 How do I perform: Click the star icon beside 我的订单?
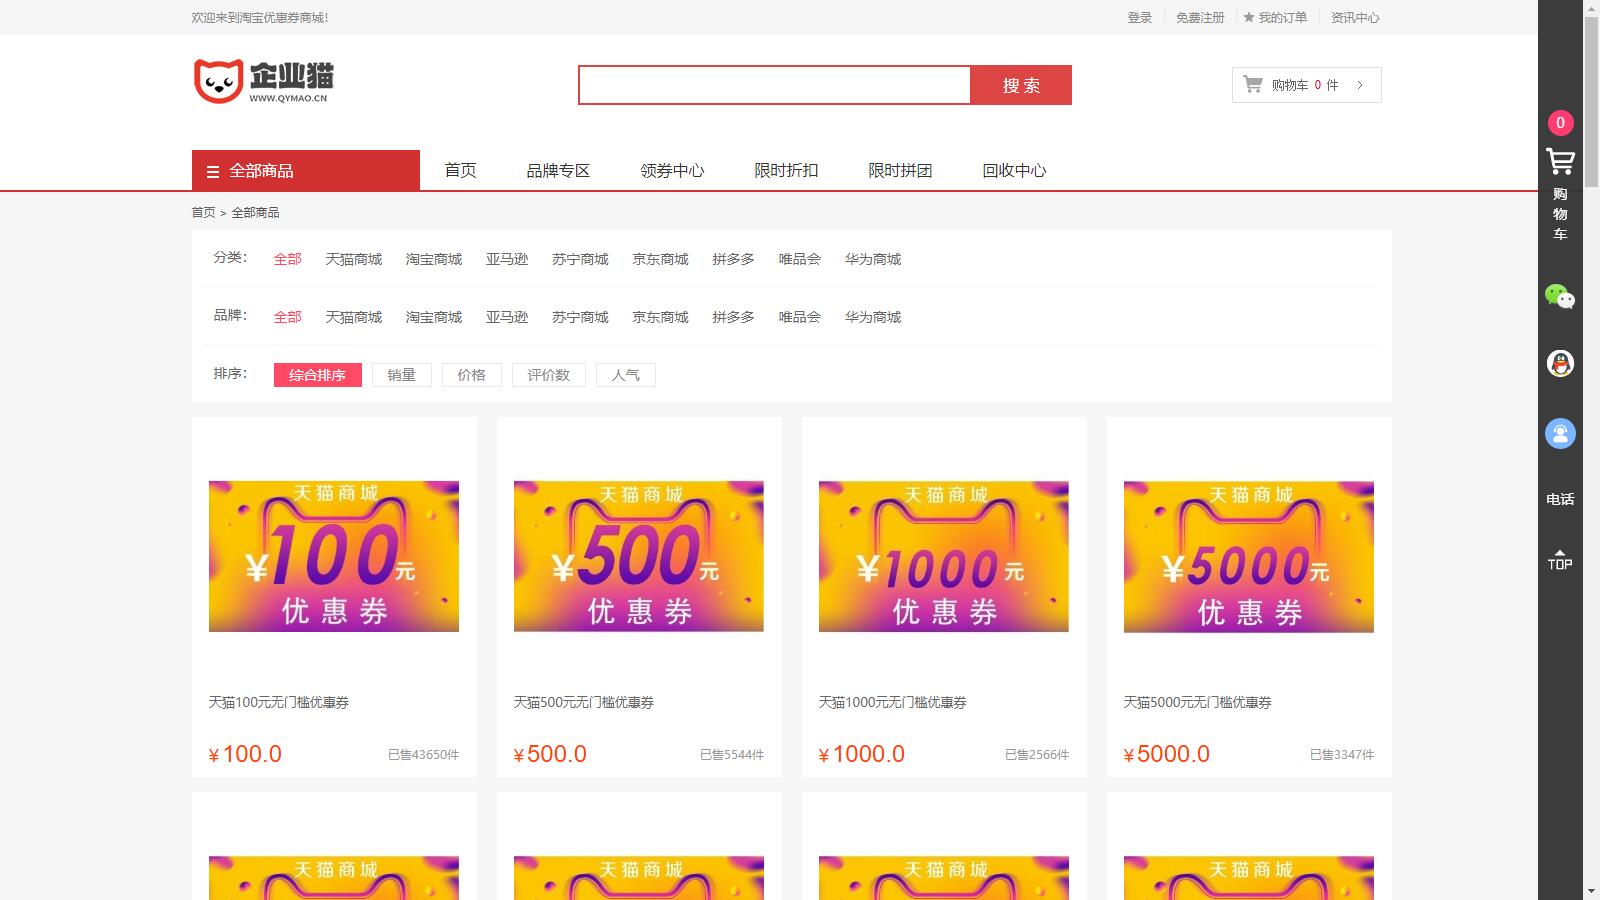[1249, 17]
